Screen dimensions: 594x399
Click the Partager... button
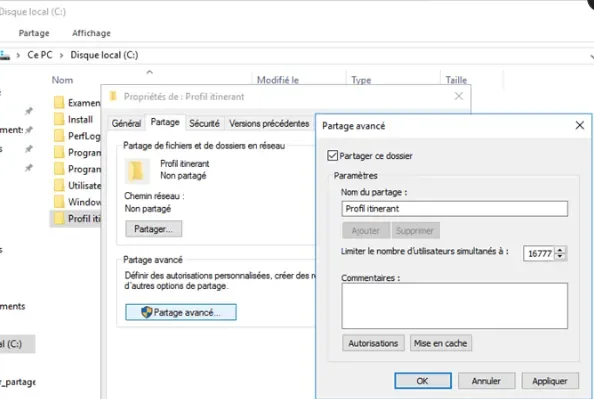click(154, 229)
